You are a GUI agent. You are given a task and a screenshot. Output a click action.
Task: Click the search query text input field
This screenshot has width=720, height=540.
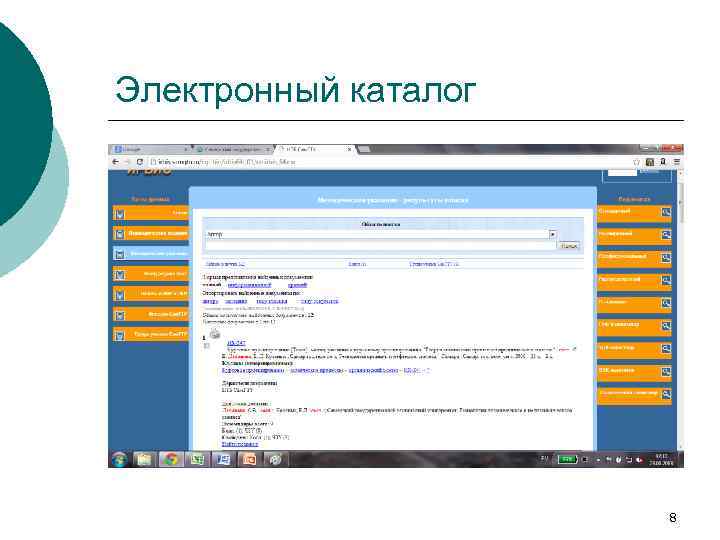380,246
